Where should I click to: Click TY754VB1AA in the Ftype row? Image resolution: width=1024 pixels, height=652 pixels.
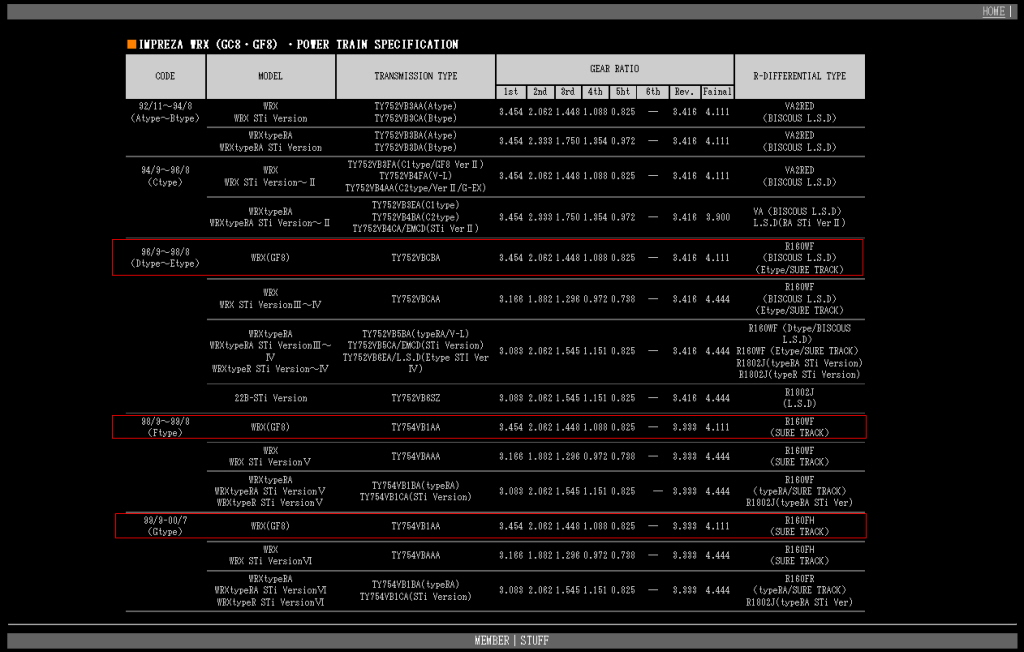tap(415, 427)
